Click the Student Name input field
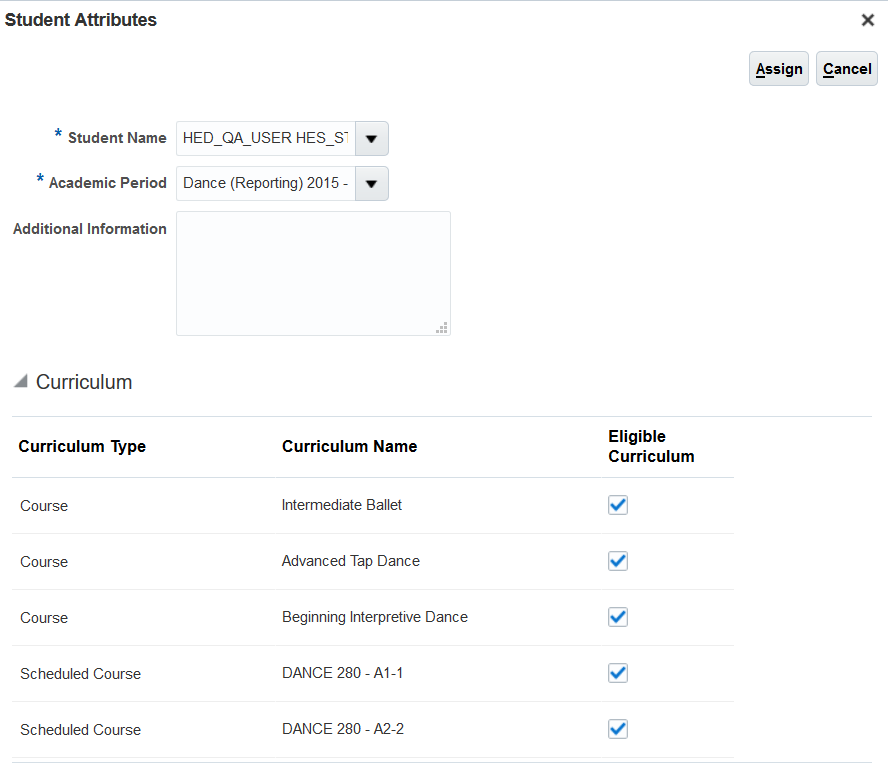The image size is (888, 767). tap(265, 139)
